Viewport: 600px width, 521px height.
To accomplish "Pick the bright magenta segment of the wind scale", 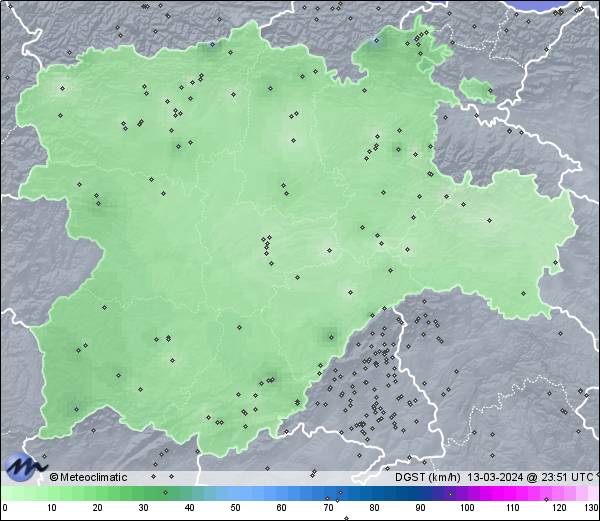I will click(501, 493).
